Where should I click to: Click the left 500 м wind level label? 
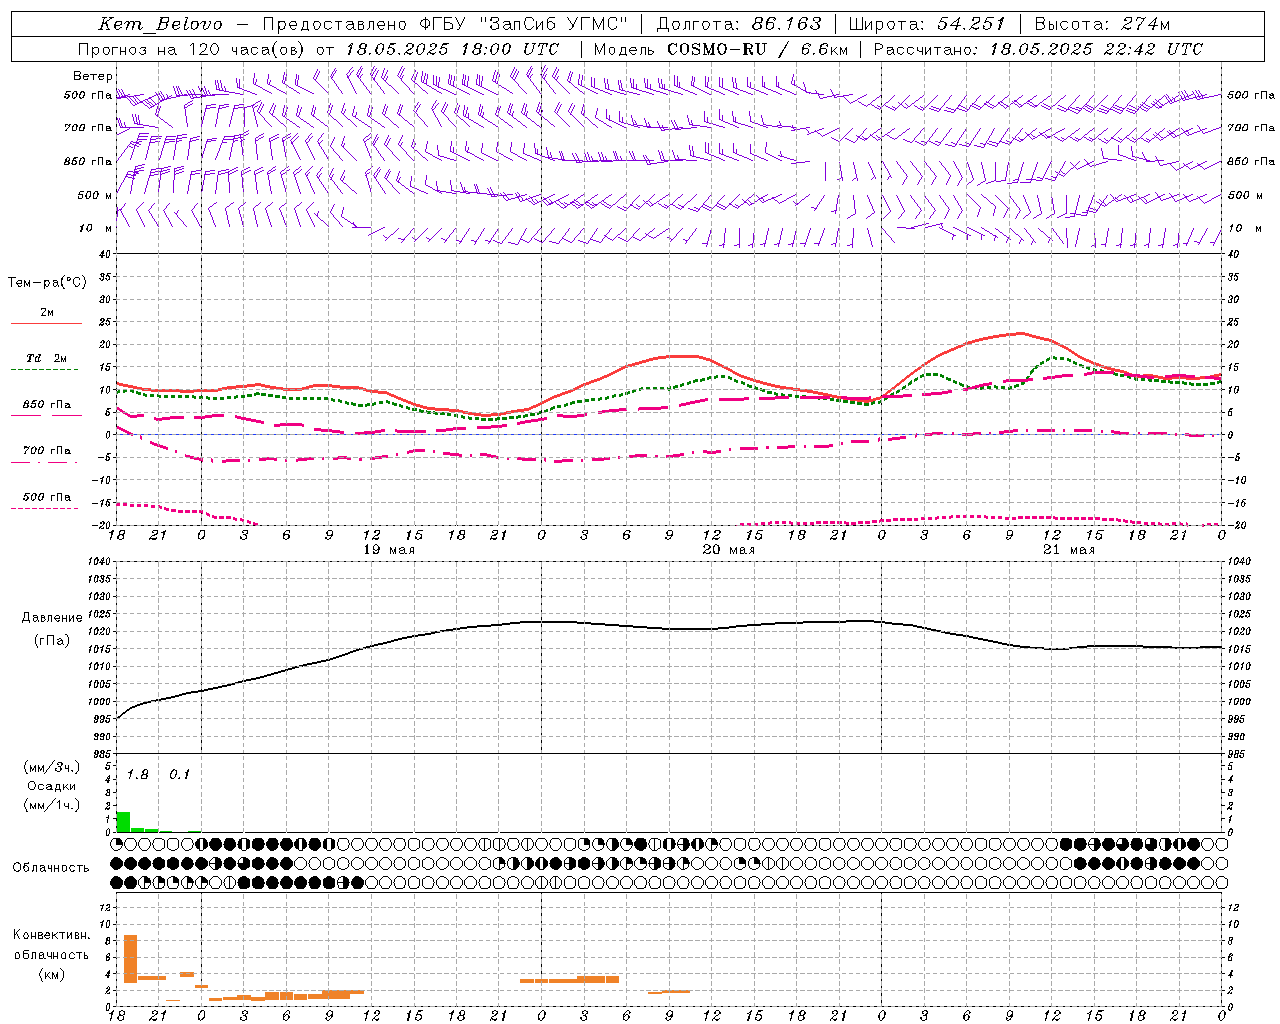tap(95, 195)
